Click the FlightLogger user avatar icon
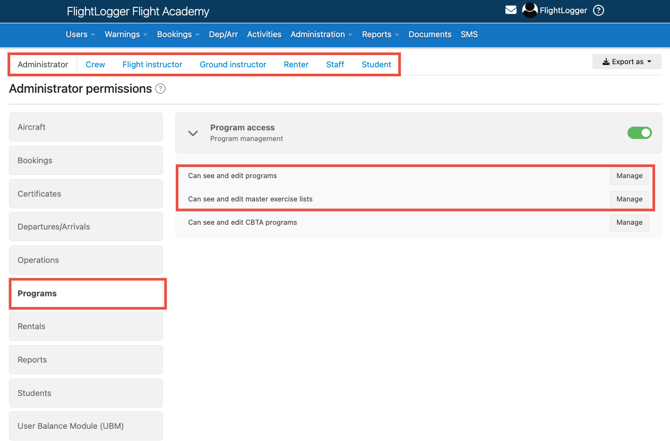Viewport: 670px width, 441px height. 530,11
